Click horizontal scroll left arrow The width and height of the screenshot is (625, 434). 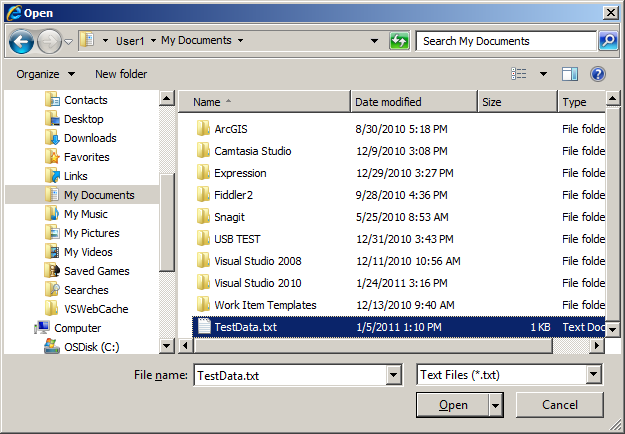pyautogui.click(x=185, y=346)
